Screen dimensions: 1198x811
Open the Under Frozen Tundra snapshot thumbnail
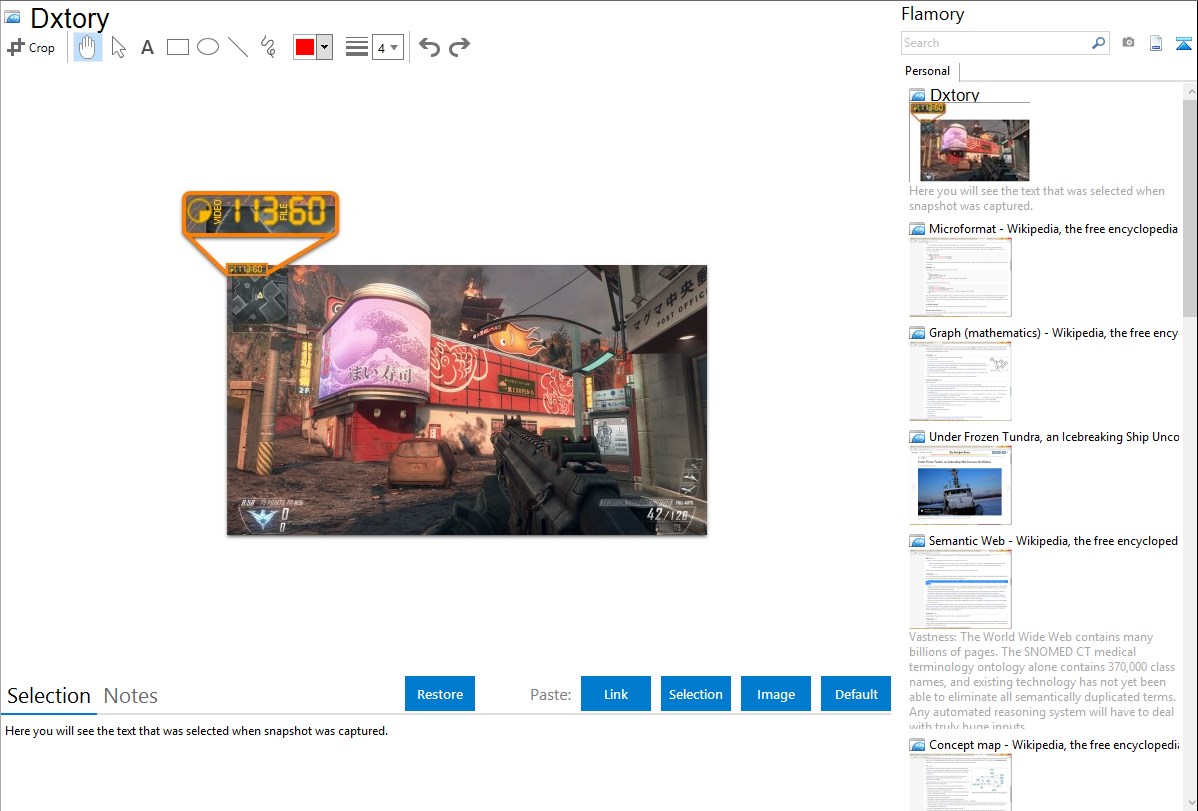tap(960, 485)
